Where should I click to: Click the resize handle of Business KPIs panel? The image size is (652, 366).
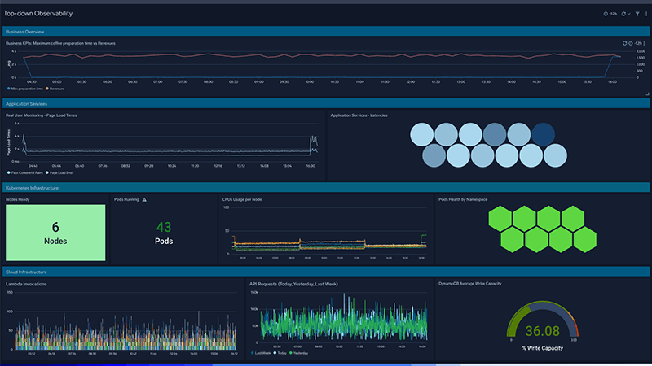pyautogui.click(x=647, y=94)
